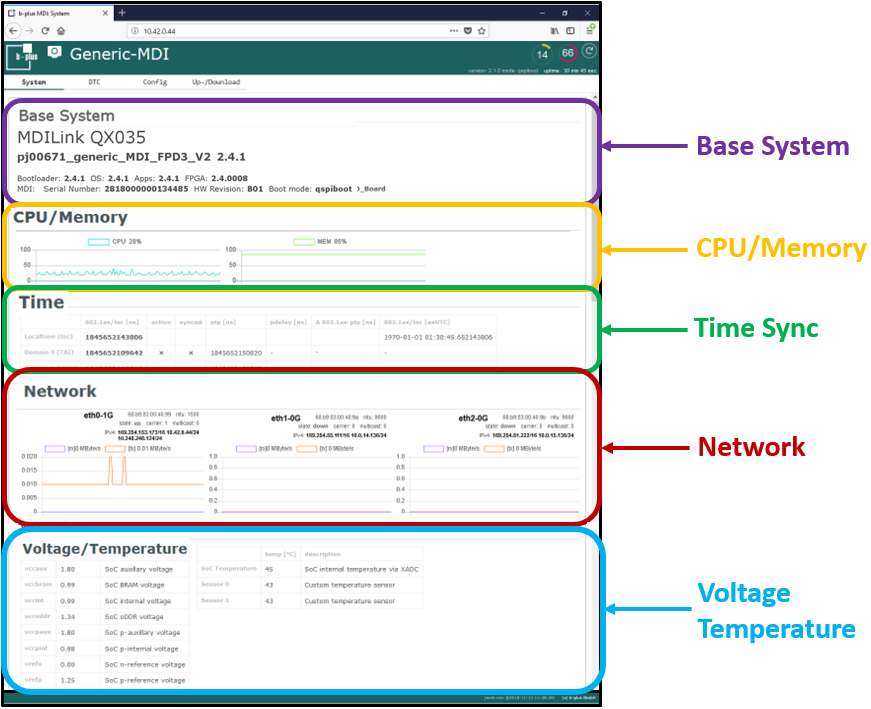This screenshot has height=709, width=871.
Task: Click ptp value 1845652150820
Action: (236, 353)
